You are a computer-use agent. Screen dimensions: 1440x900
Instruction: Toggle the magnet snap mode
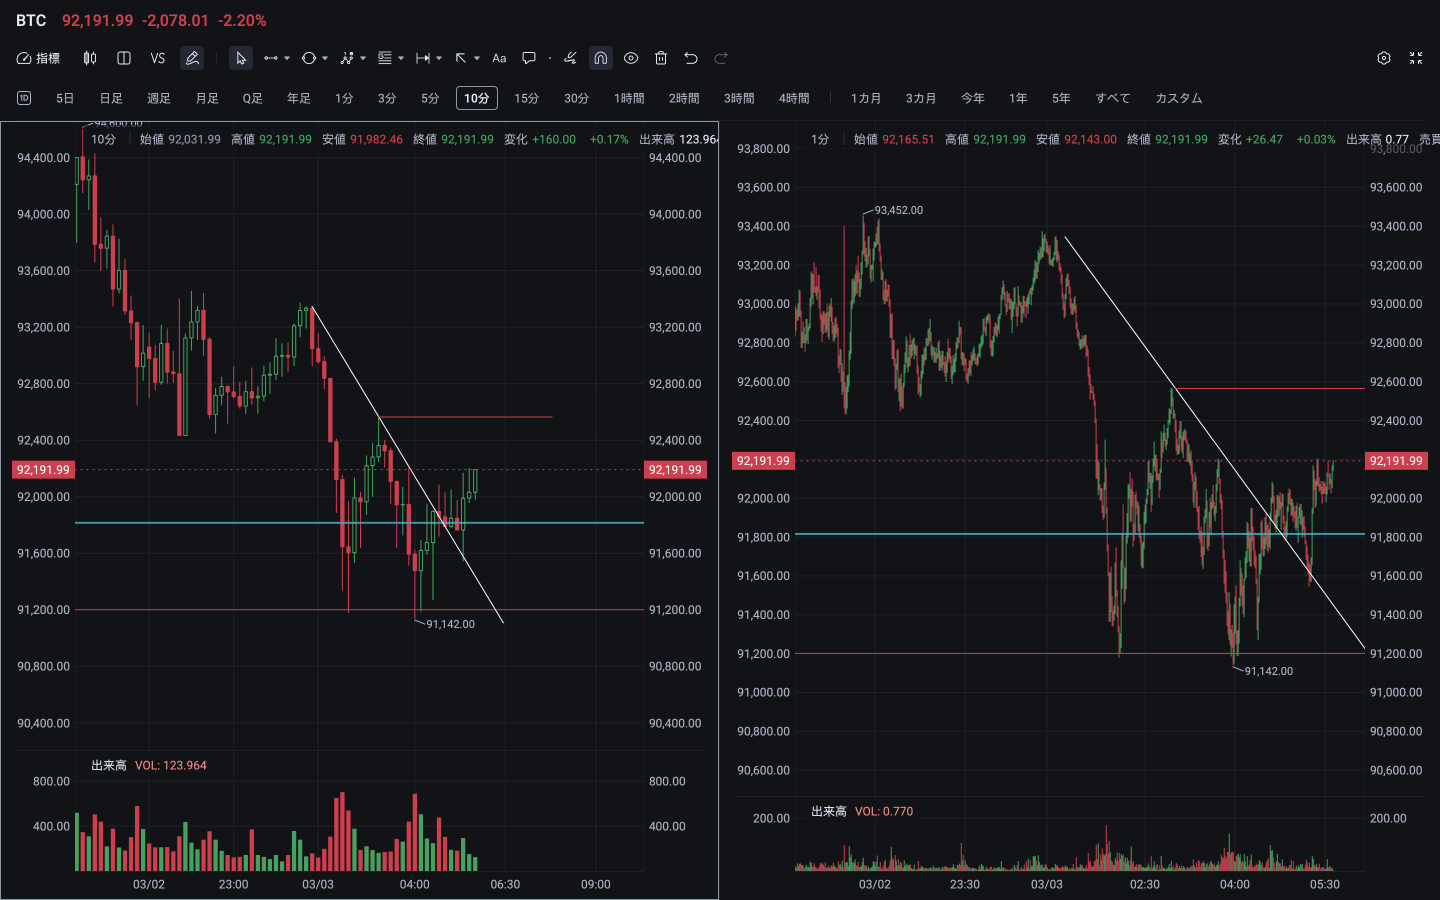[600, 58]
